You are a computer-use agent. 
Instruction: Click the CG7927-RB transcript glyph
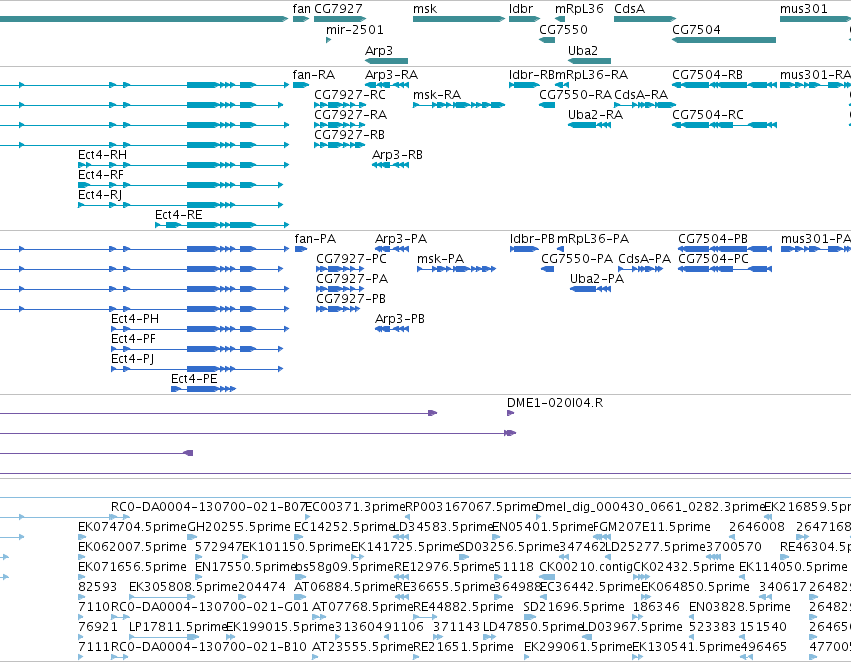[340, 145]
